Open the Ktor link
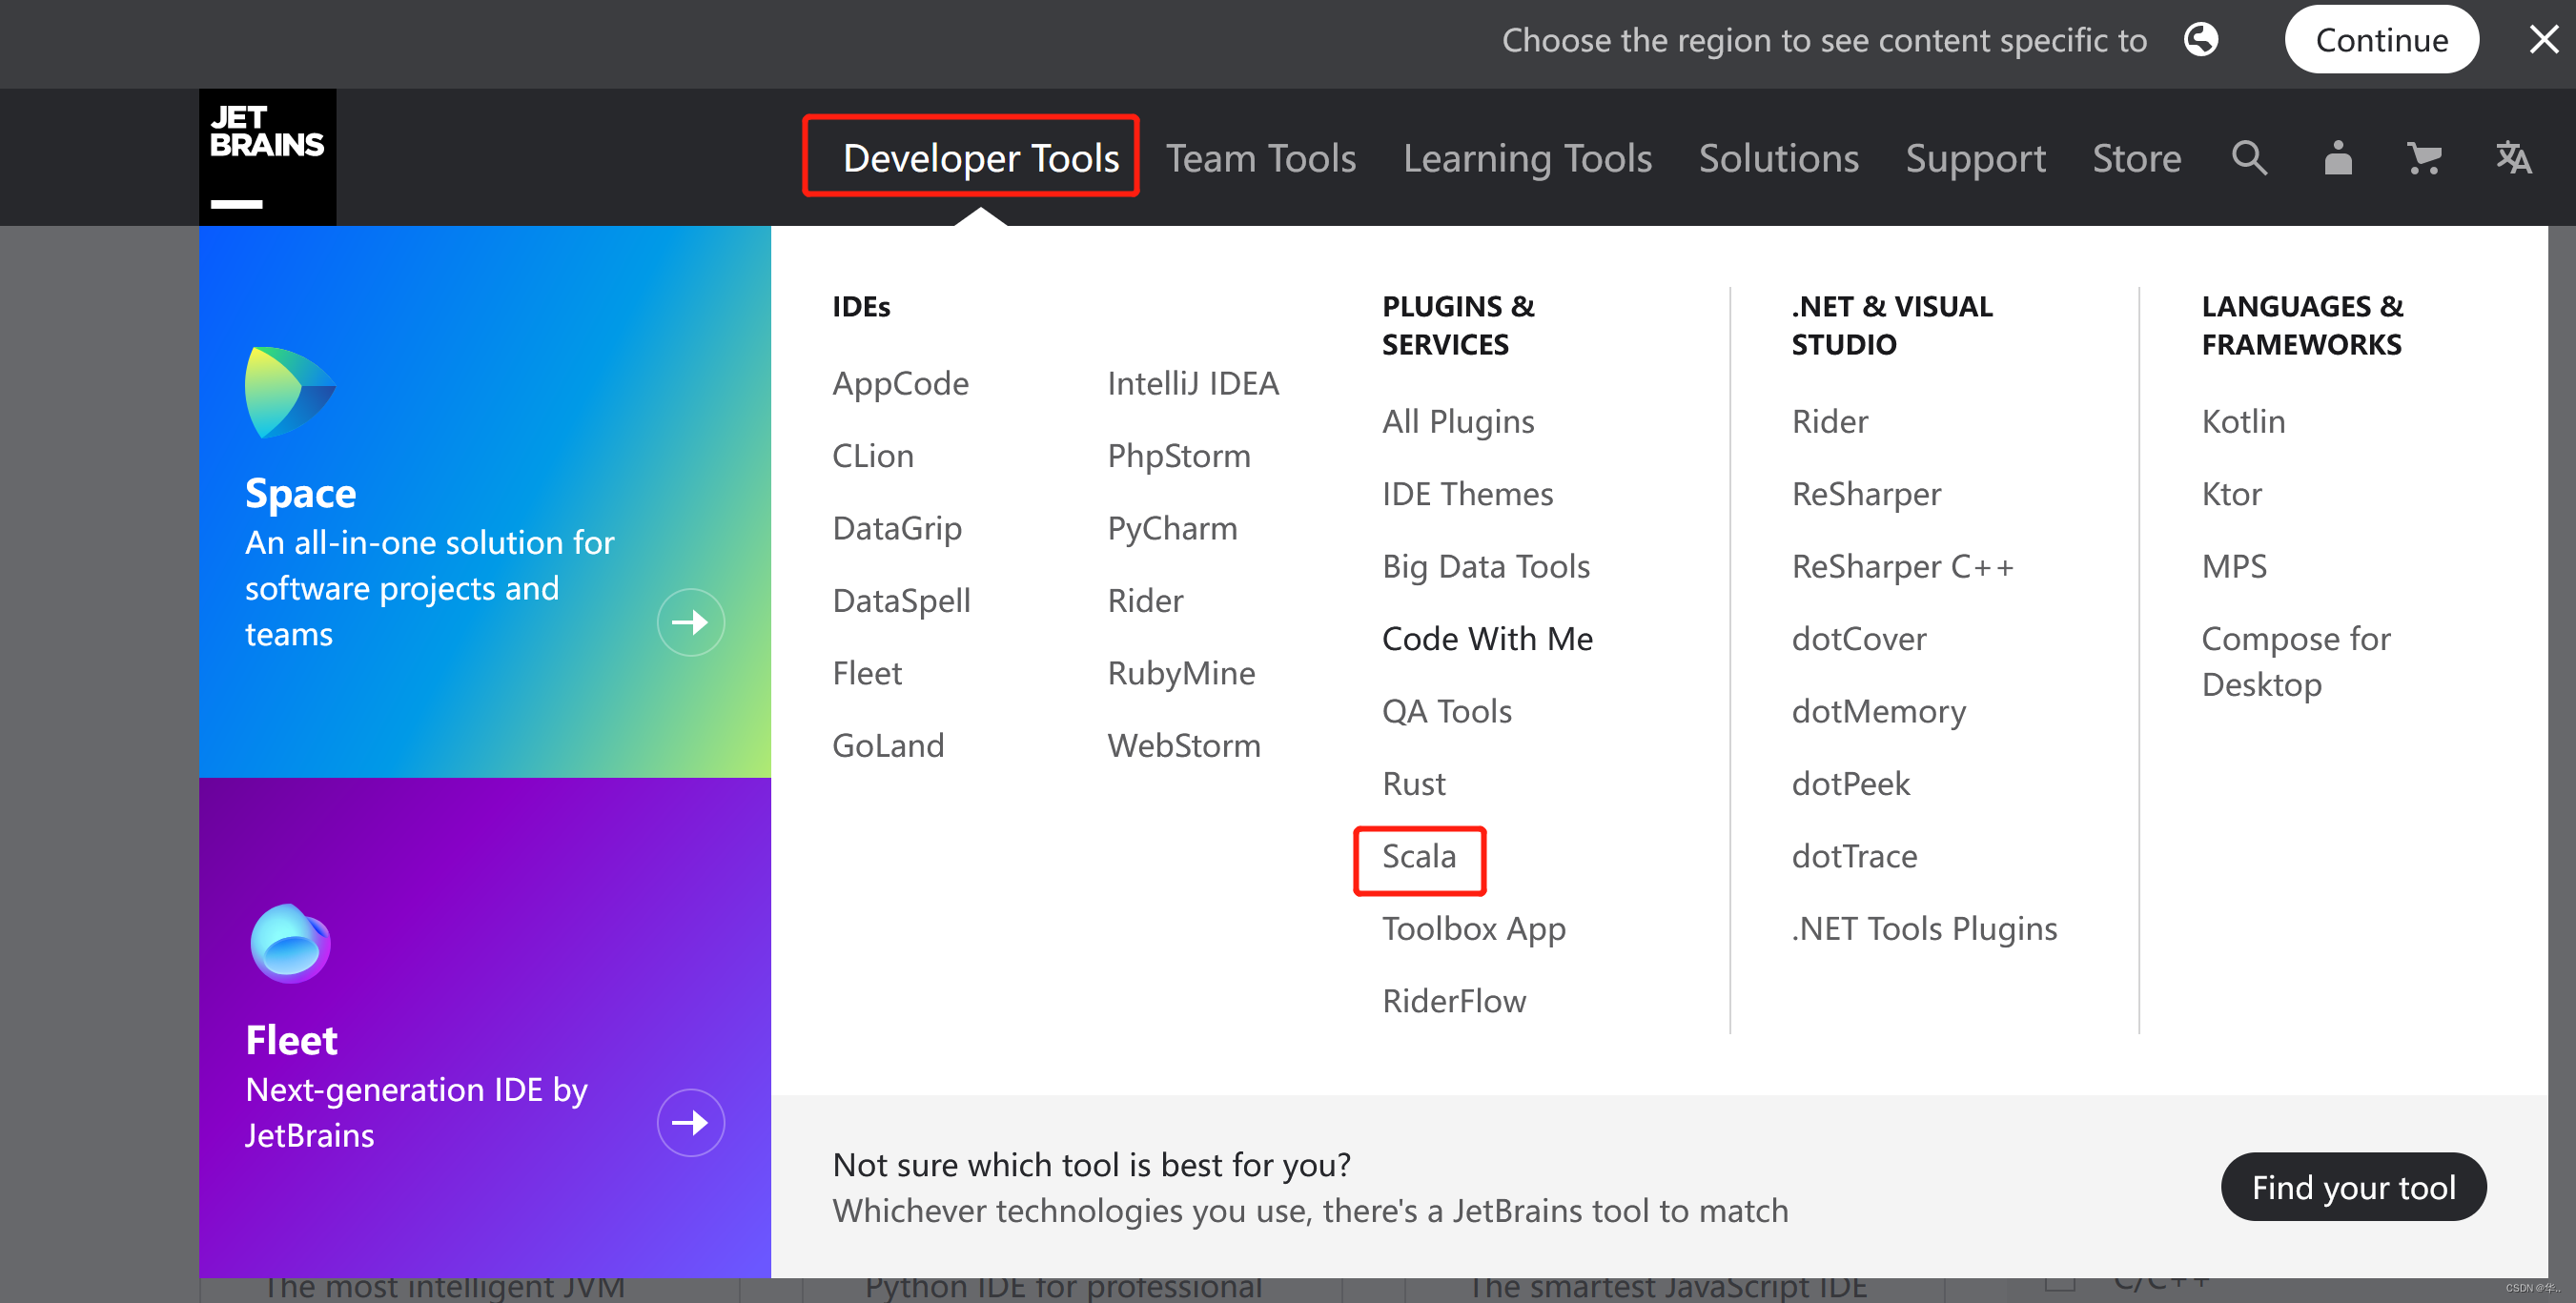This screenshot has height=1303, width=2576. pos(2231,494)
